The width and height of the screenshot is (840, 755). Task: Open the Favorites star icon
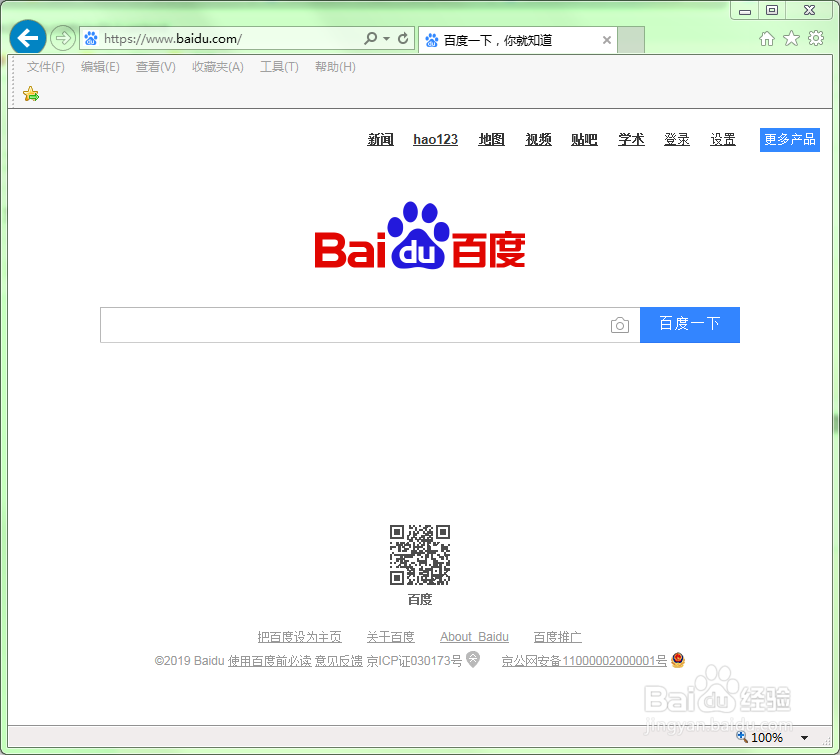(789, 37)
